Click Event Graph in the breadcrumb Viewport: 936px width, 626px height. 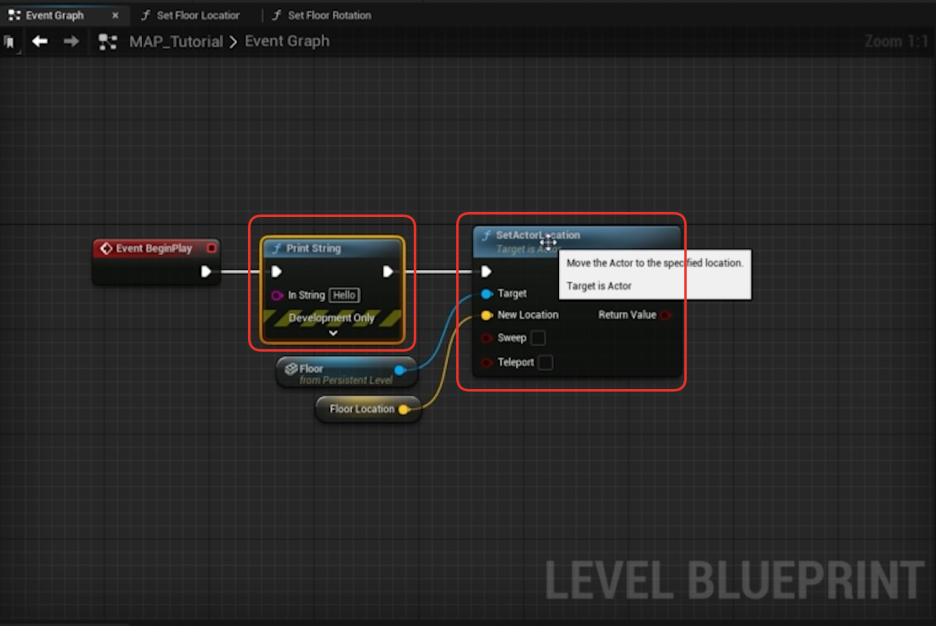click(287, 41)
